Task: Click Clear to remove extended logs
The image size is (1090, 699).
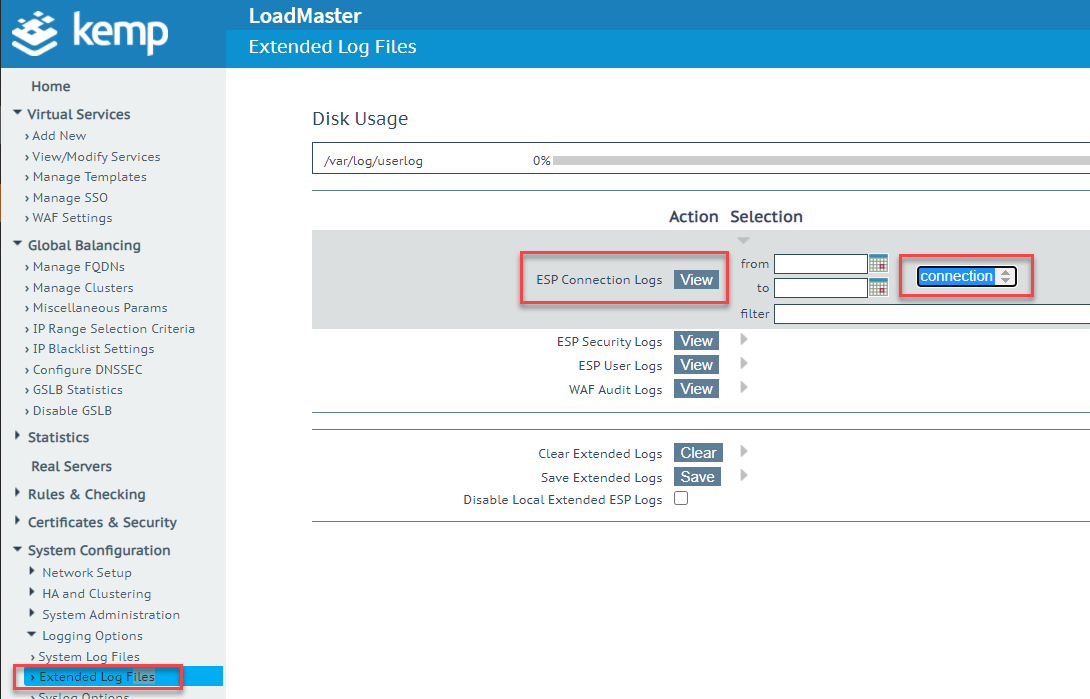Action: click(x=697, y=452)
